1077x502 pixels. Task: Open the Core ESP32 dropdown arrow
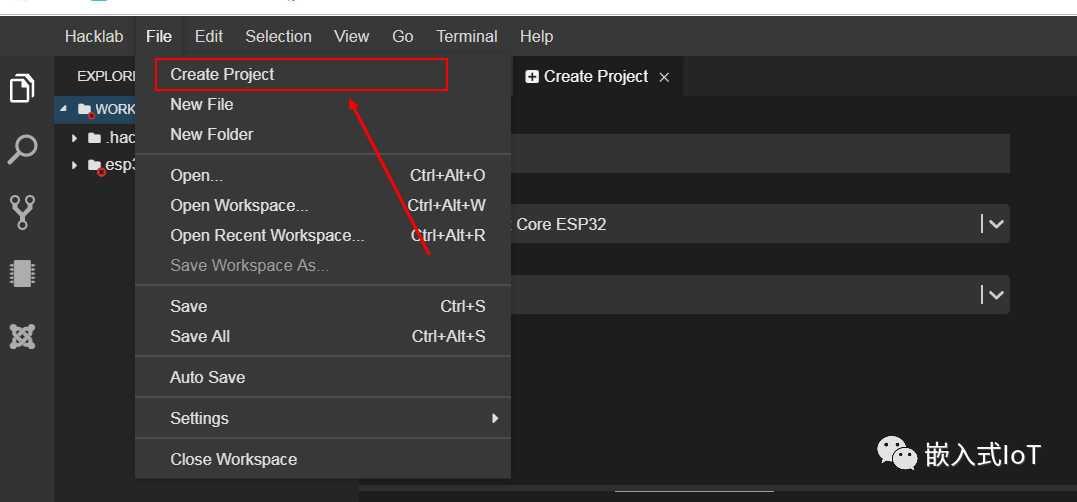(x=995, y=224)
